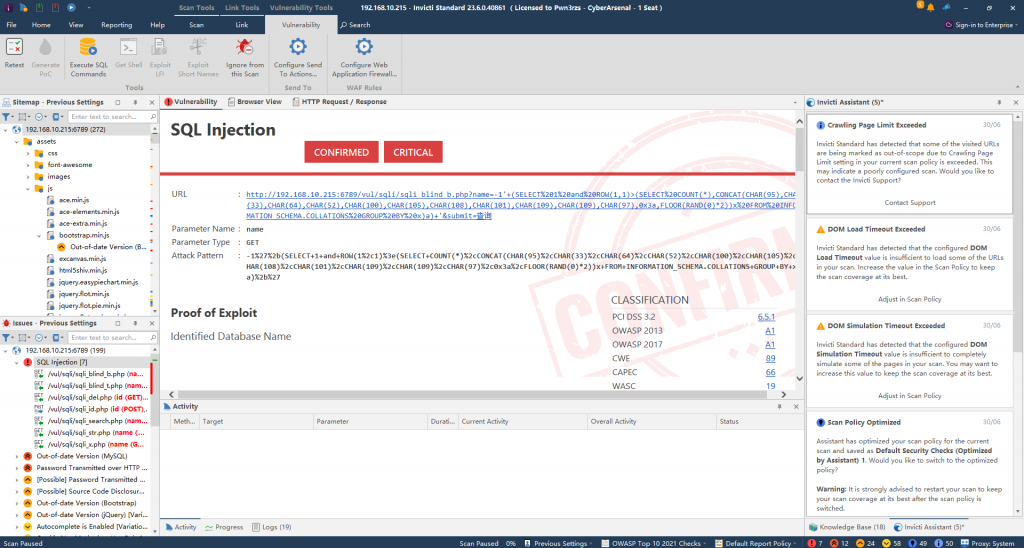
Task: Open Issues filter funnel dropdown
Action: (x=7, y=338)
